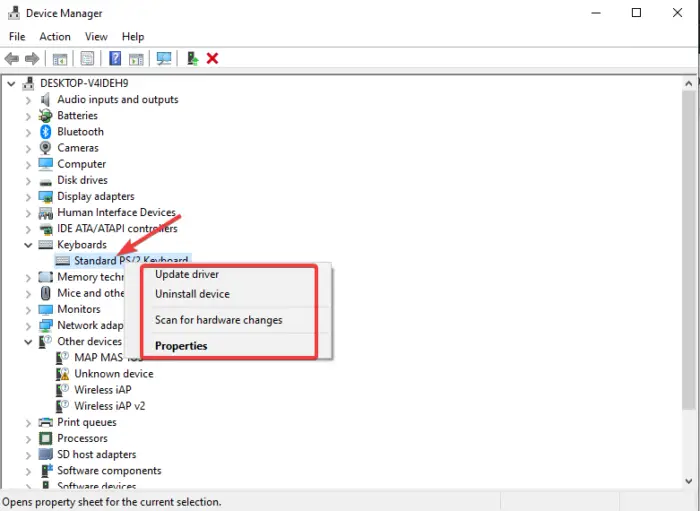This screenshot has height=511, width=700.
Task: Click the Processors chip icon
Action: (46, 438)
